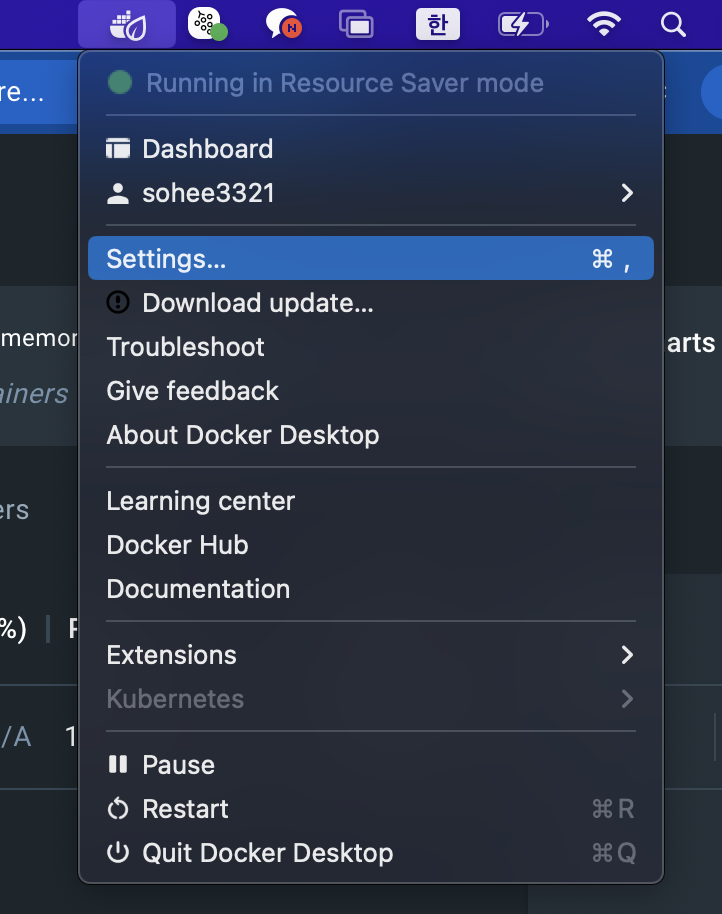
Task: Click the greyed-out Kubernetes entry
Action: click(371, 699)
